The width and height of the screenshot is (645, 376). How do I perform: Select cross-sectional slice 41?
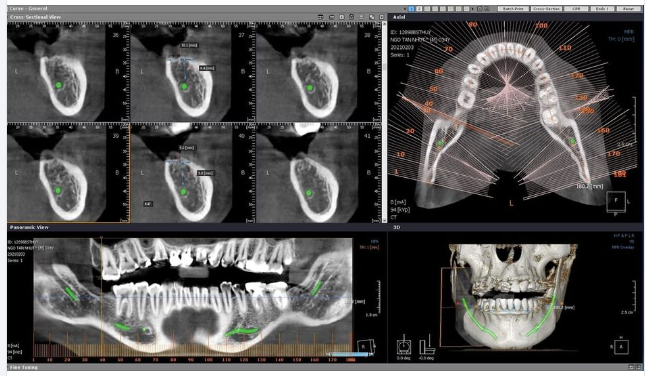[x=318, y=173]
